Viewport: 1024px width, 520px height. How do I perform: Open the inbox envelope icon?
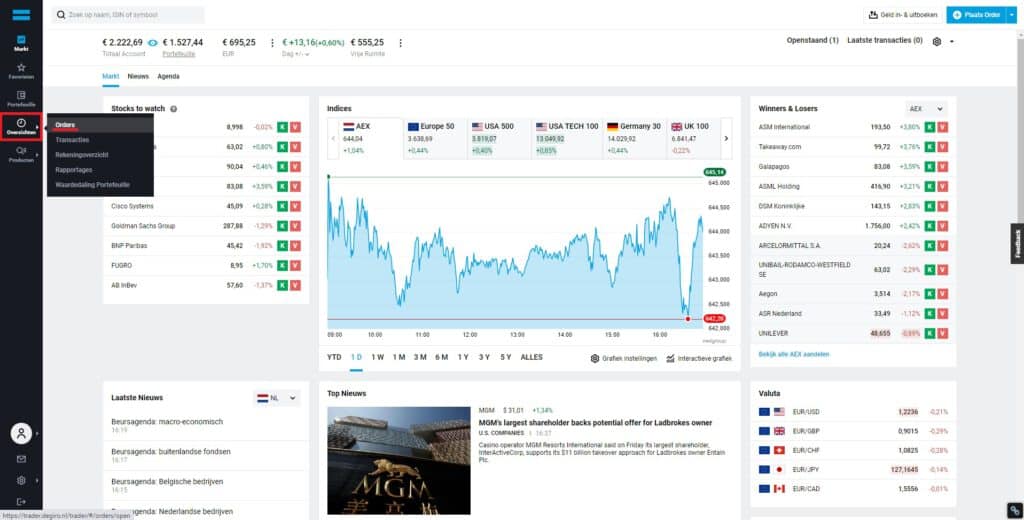click(x=21, y=459)
